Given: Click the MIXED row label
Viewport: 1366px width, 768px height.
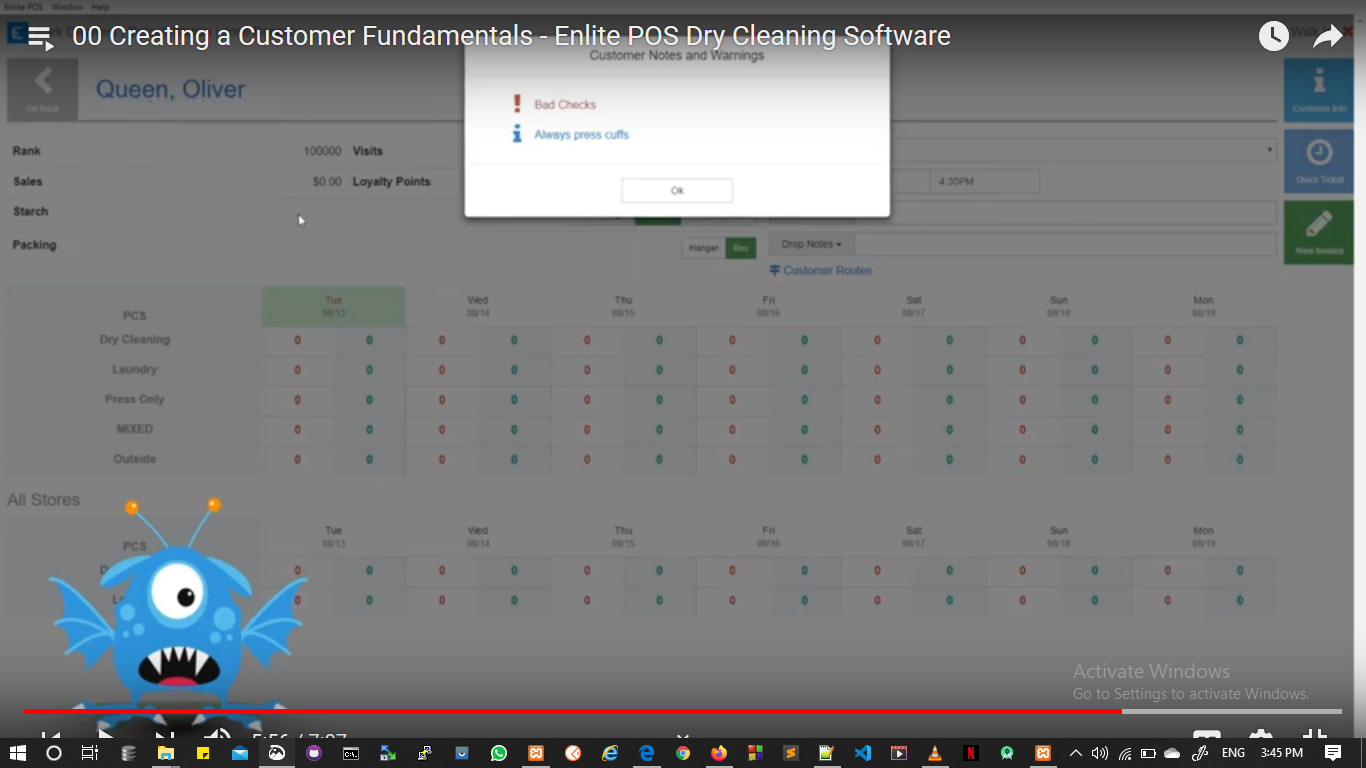Looking at the screenshot, I should [x=135, y=429].
